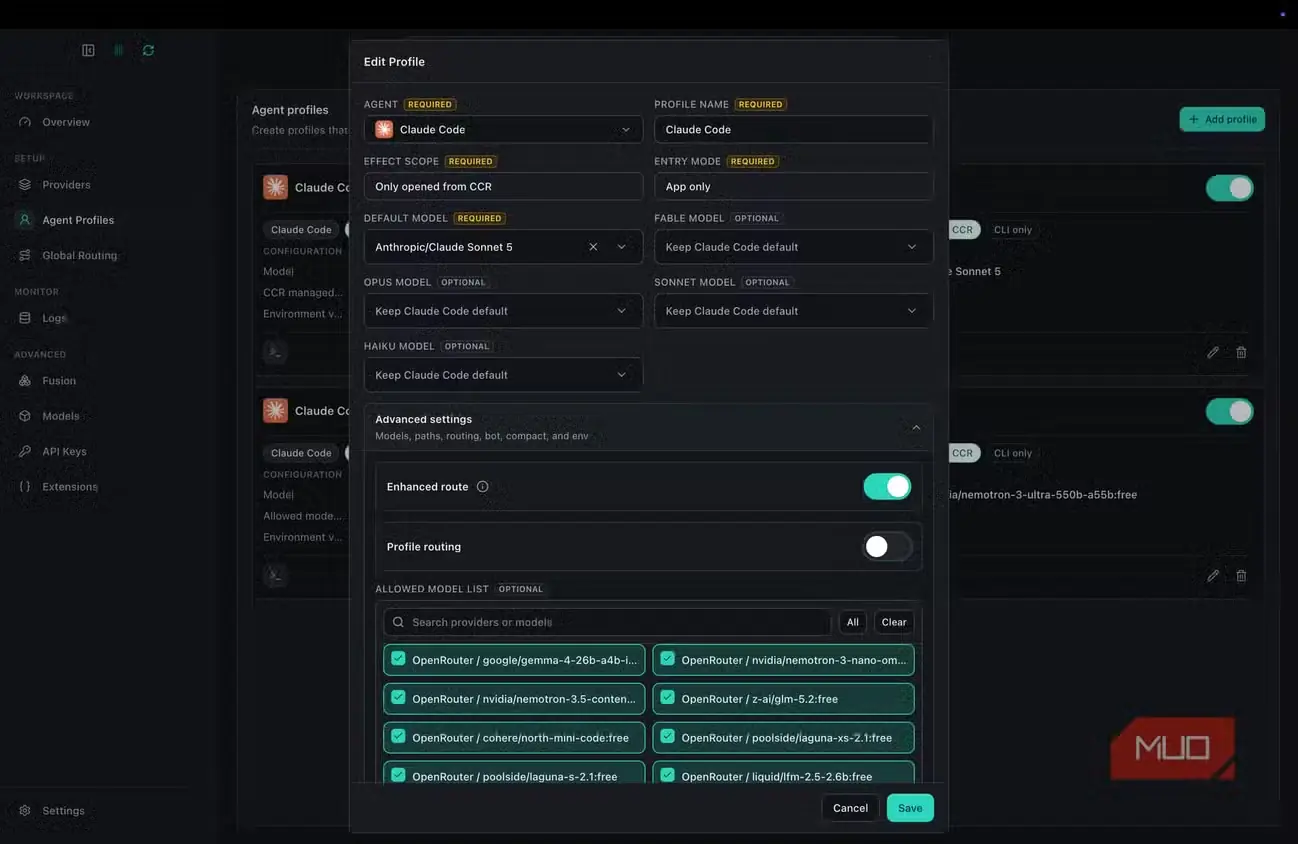Image resolution: width=1298 pixels, height=844 pixels.
Task: Delete the Sonnet 5 profile with trash icon
Action: (x=1241, y=352)
